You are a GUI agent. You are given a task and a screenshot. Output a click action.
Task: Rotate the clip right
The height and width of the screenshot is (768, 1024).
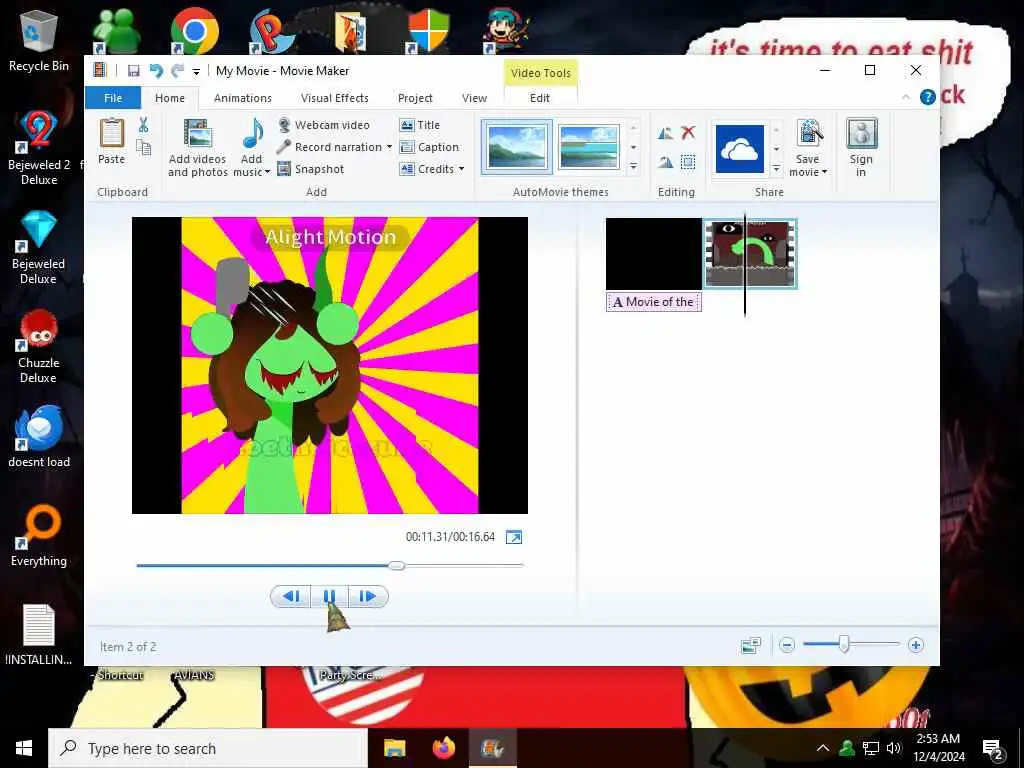(665, 162)
